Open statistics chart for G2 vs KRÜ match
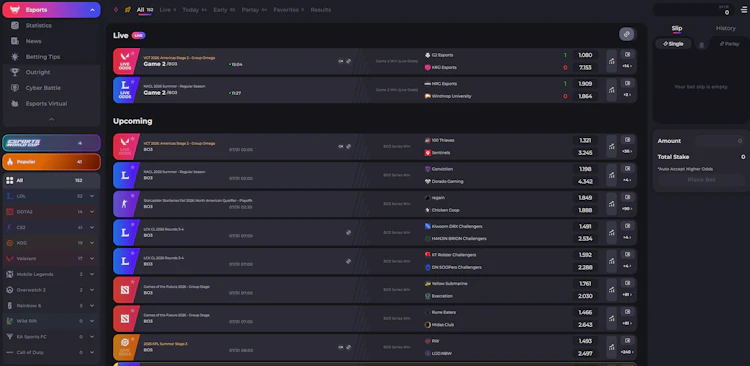The height and width of the screenshot is (366, 750). (x=611, y=61)
